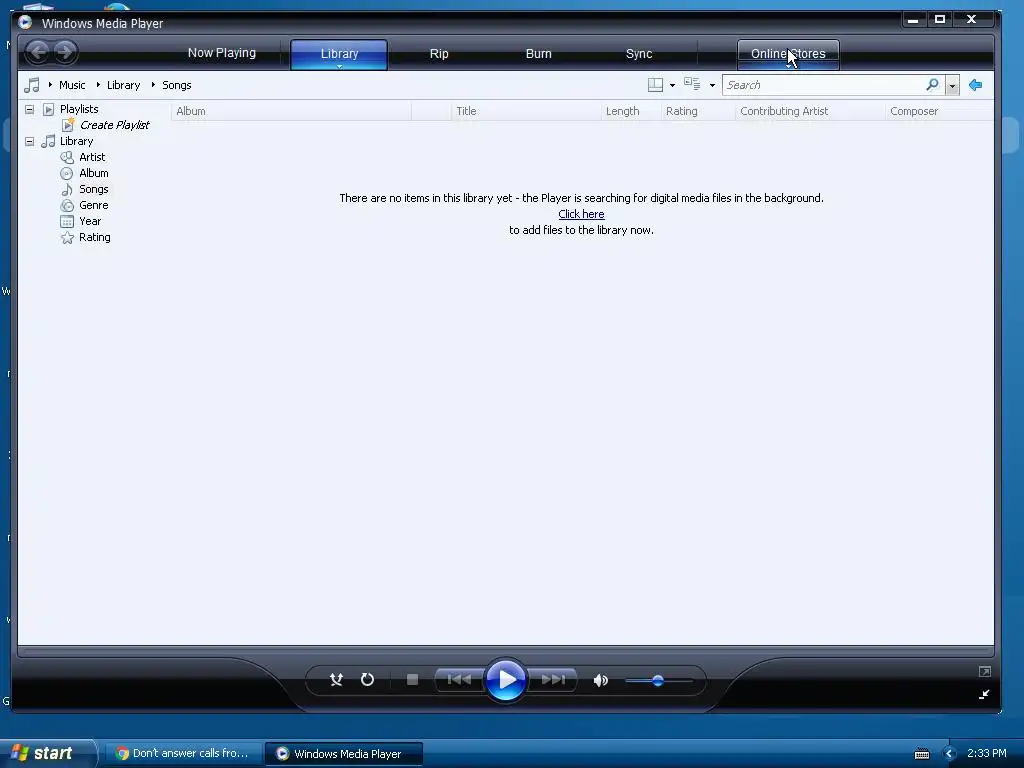Screen dimensions: 1024x768
Task: Focus the Search input box
Action: (823, 85)
